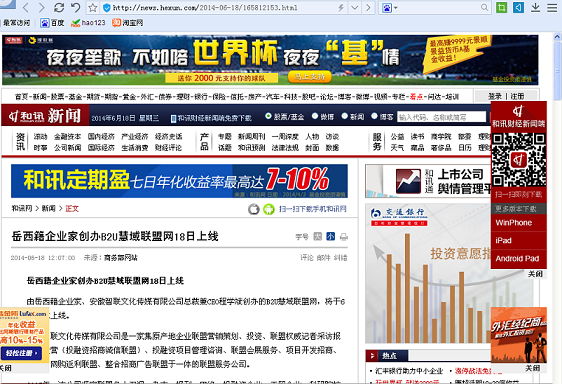This screenshot has height=384, width=562.
Task: Select the 股票/基金 search radio button
Action: click(x=268, y=116)
